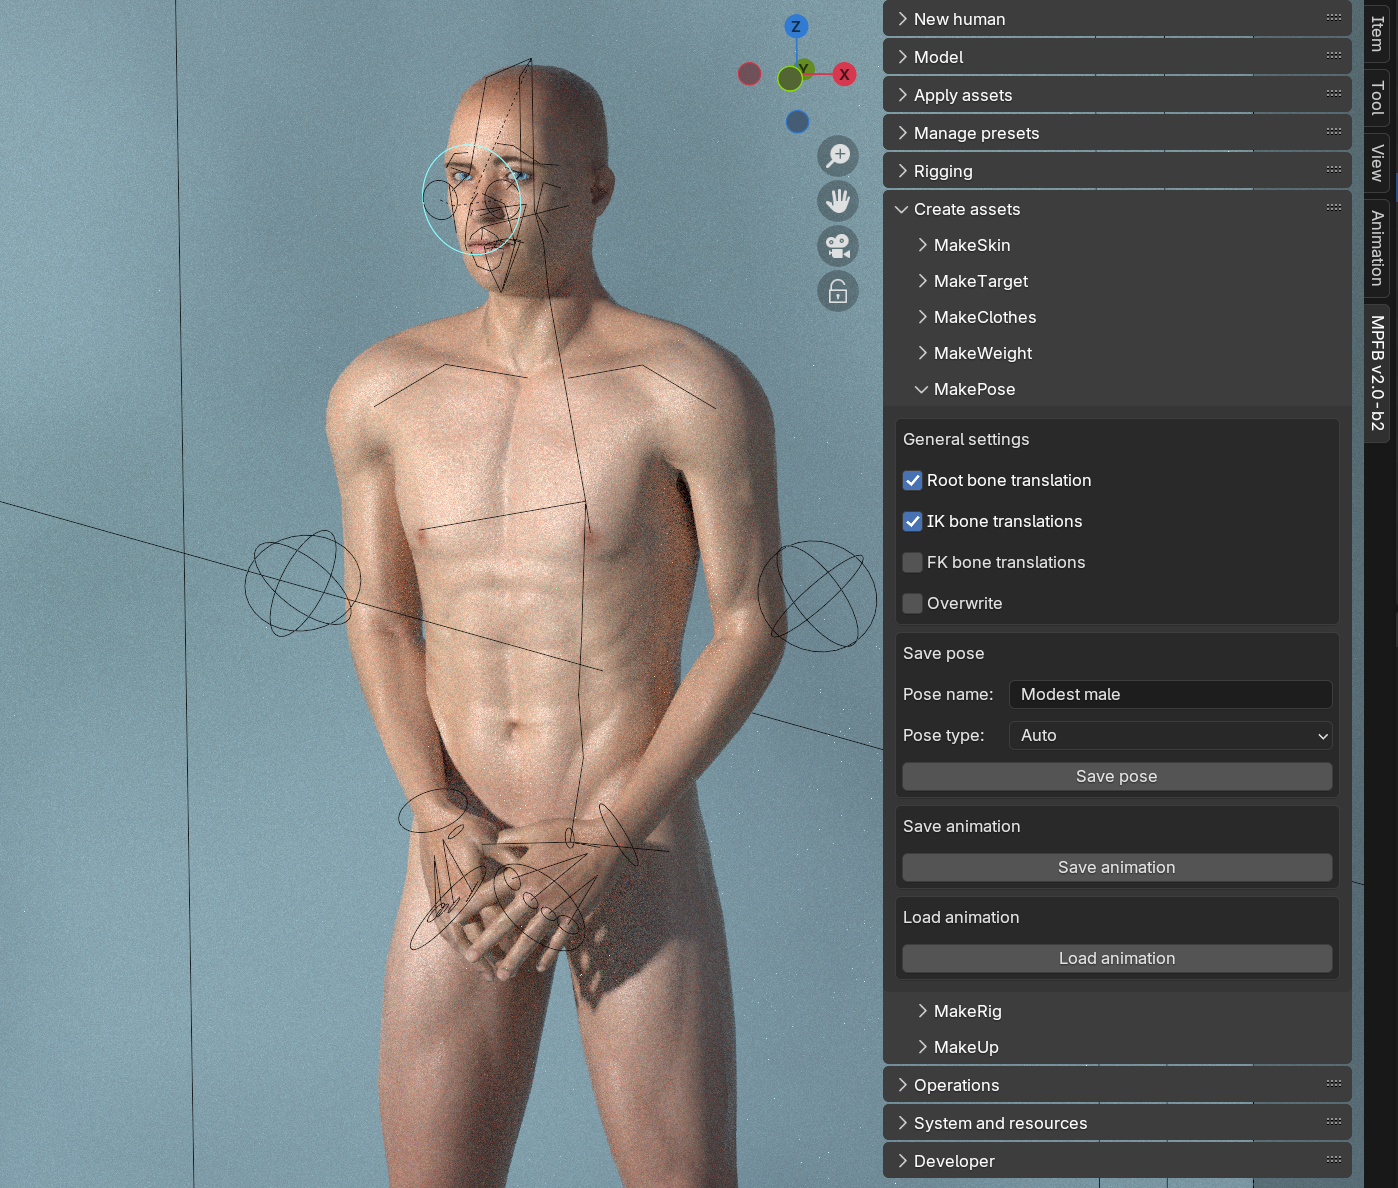Grab the System and resources drag handle
The width and height of the screenshot is (1398, 1188).
point(1334,1121)
